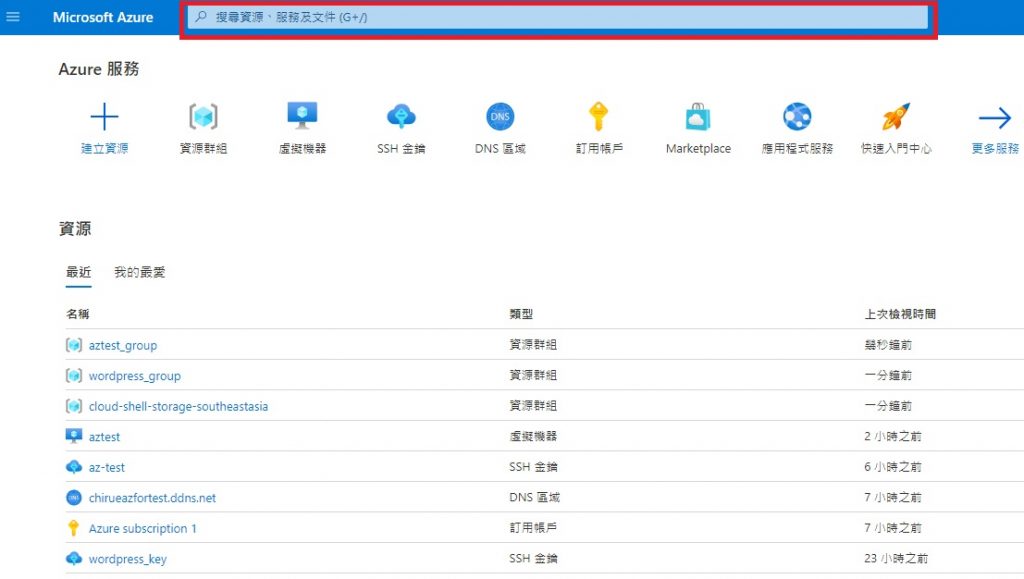Click the aztest virtual machine row icon
1024x579 pixels.
(74, 436)
